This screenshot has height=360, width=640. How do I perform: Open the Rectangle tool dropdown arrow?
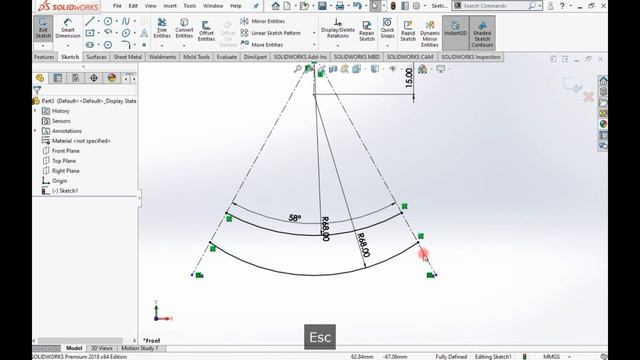point(98,33)
